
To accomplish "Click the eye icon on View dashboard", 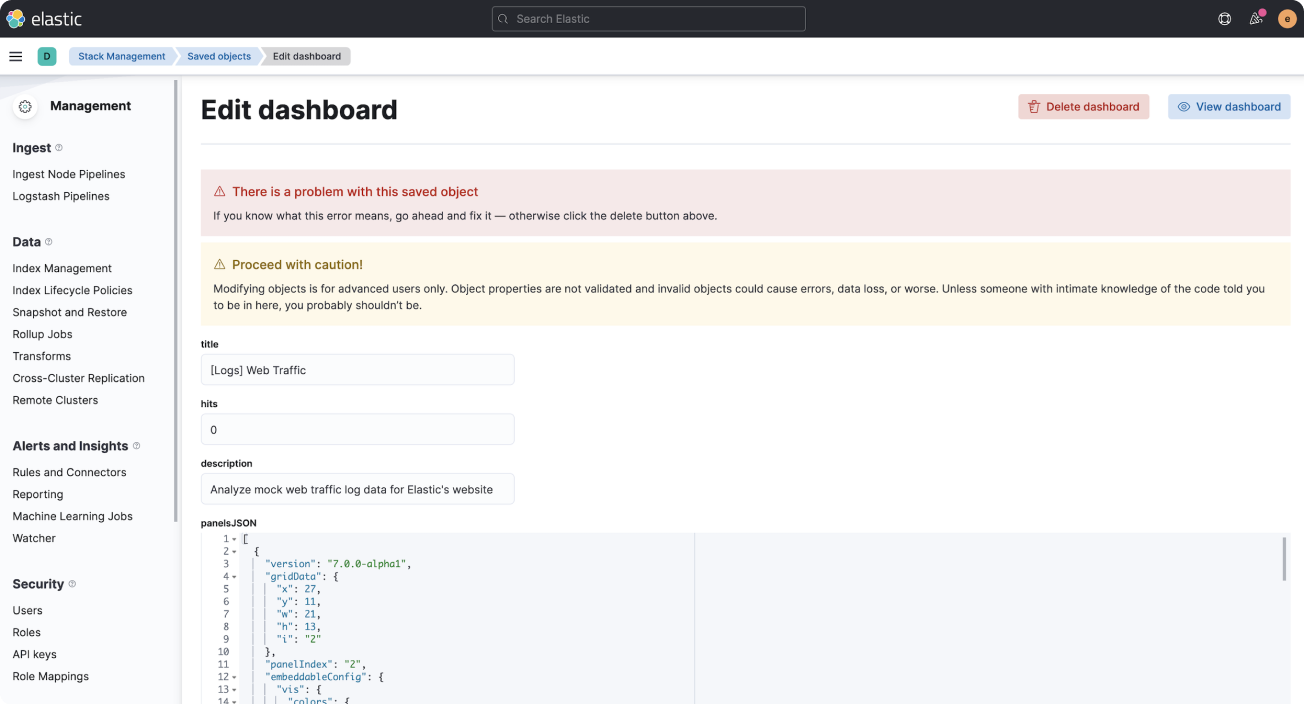I will 1183,106.
